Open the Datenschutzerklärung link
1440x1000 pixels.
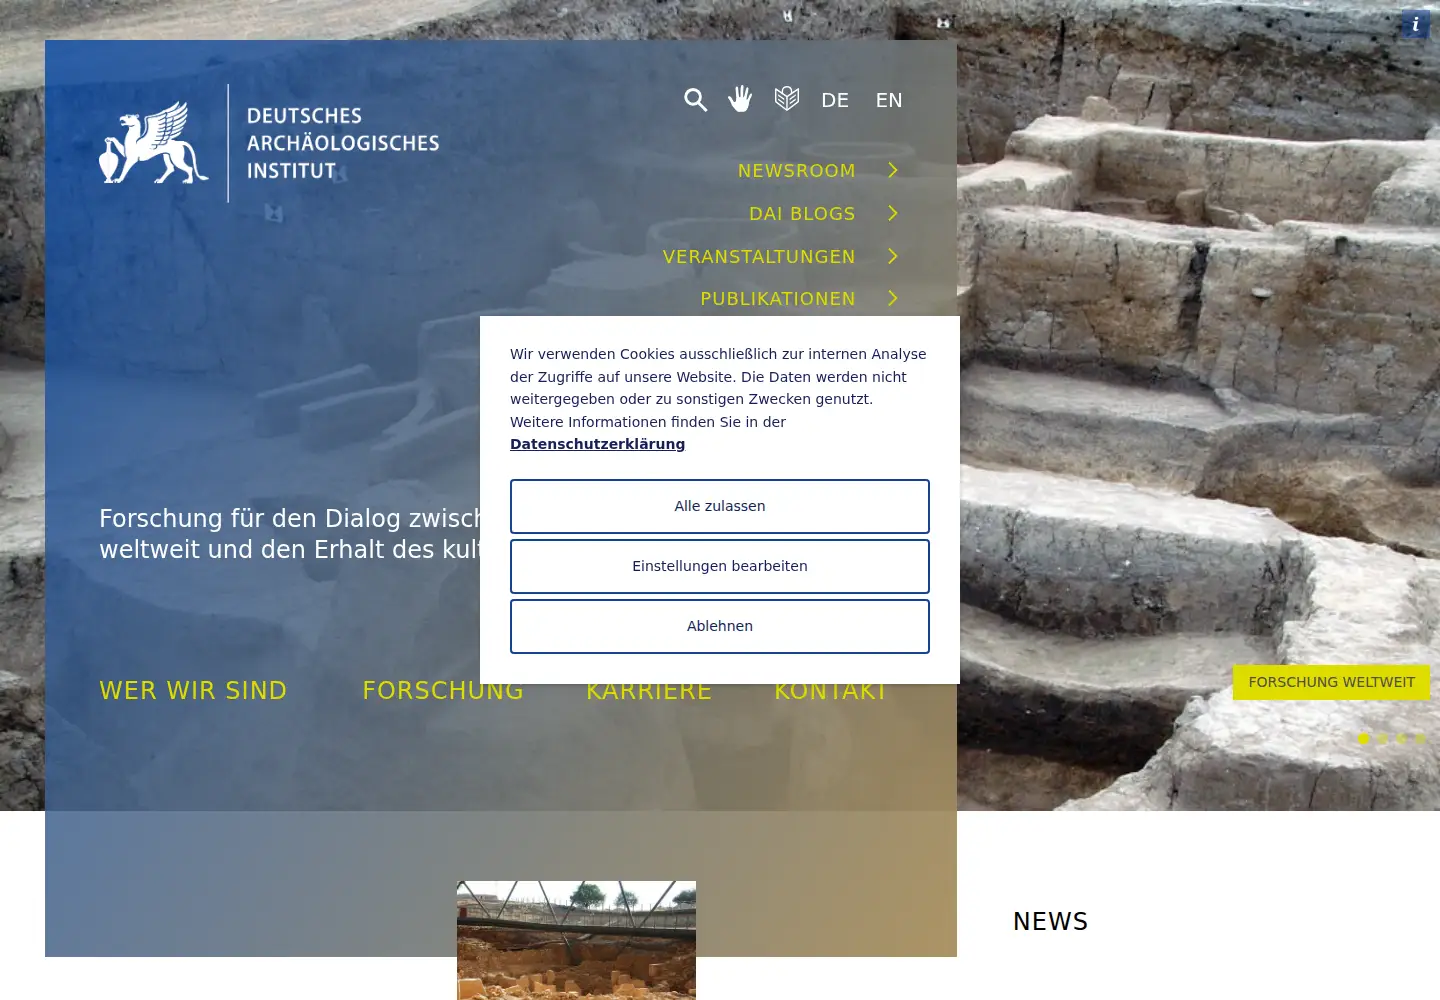pos(597,444)
